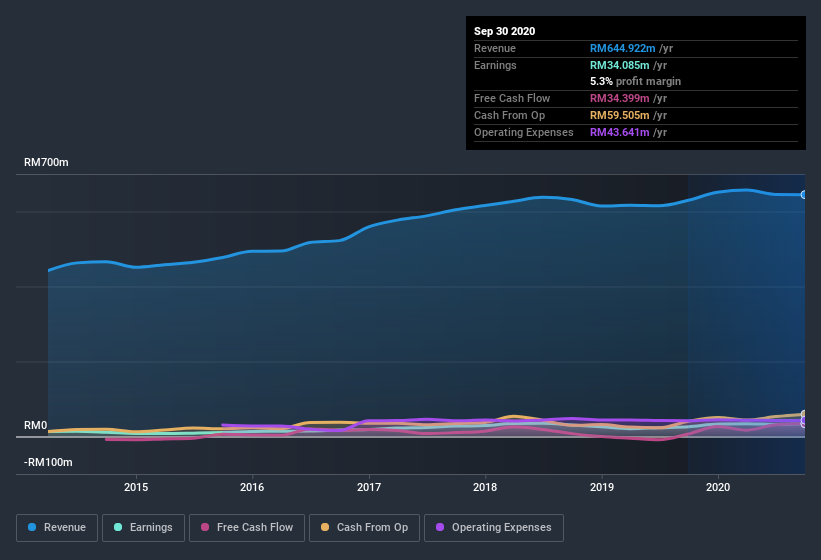
Task: Click the Sep 30 2020 tooltip date
Action: point(504,31)
